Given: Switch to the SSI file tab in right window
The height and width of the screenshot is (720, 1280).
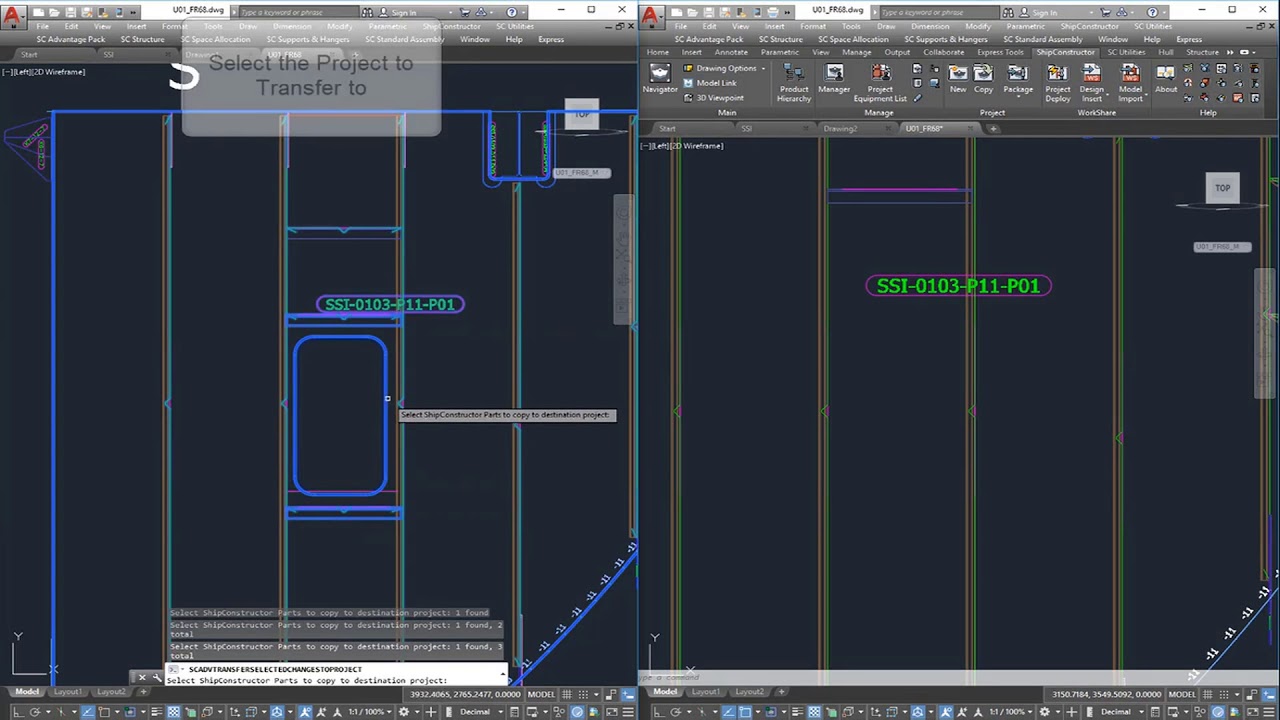Looking at the screenshot, I should [746, 128].
